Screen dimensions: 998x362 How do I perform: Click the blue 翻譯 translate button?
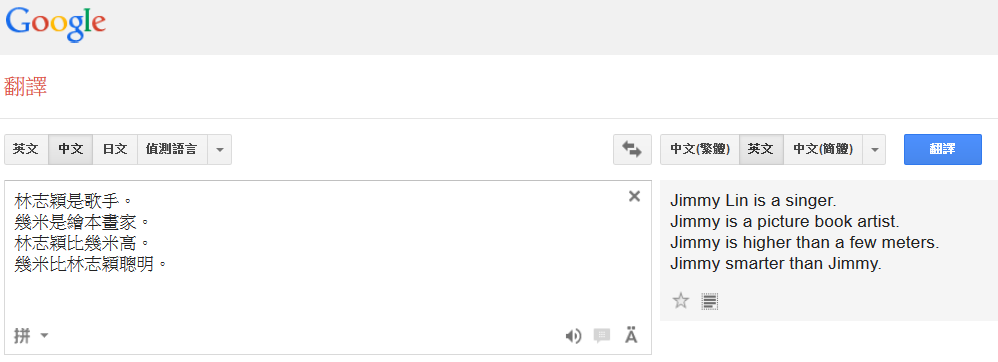tap(943, 150)
